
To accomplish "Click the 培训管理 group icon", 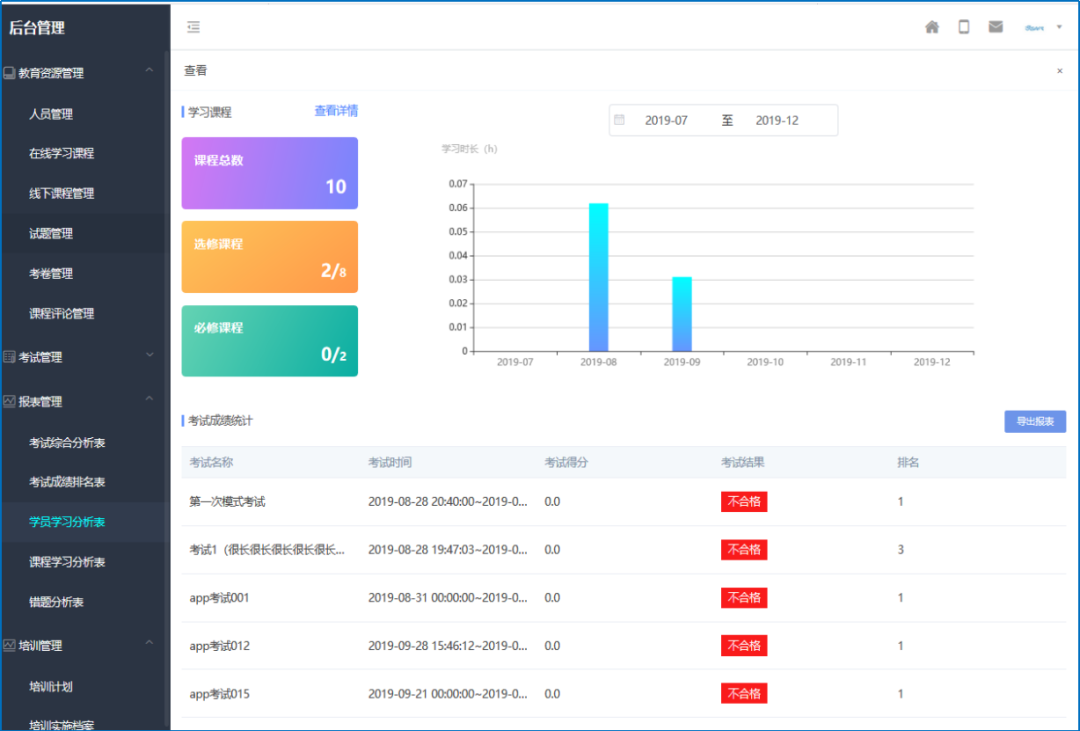I will [x=9, y=646].
